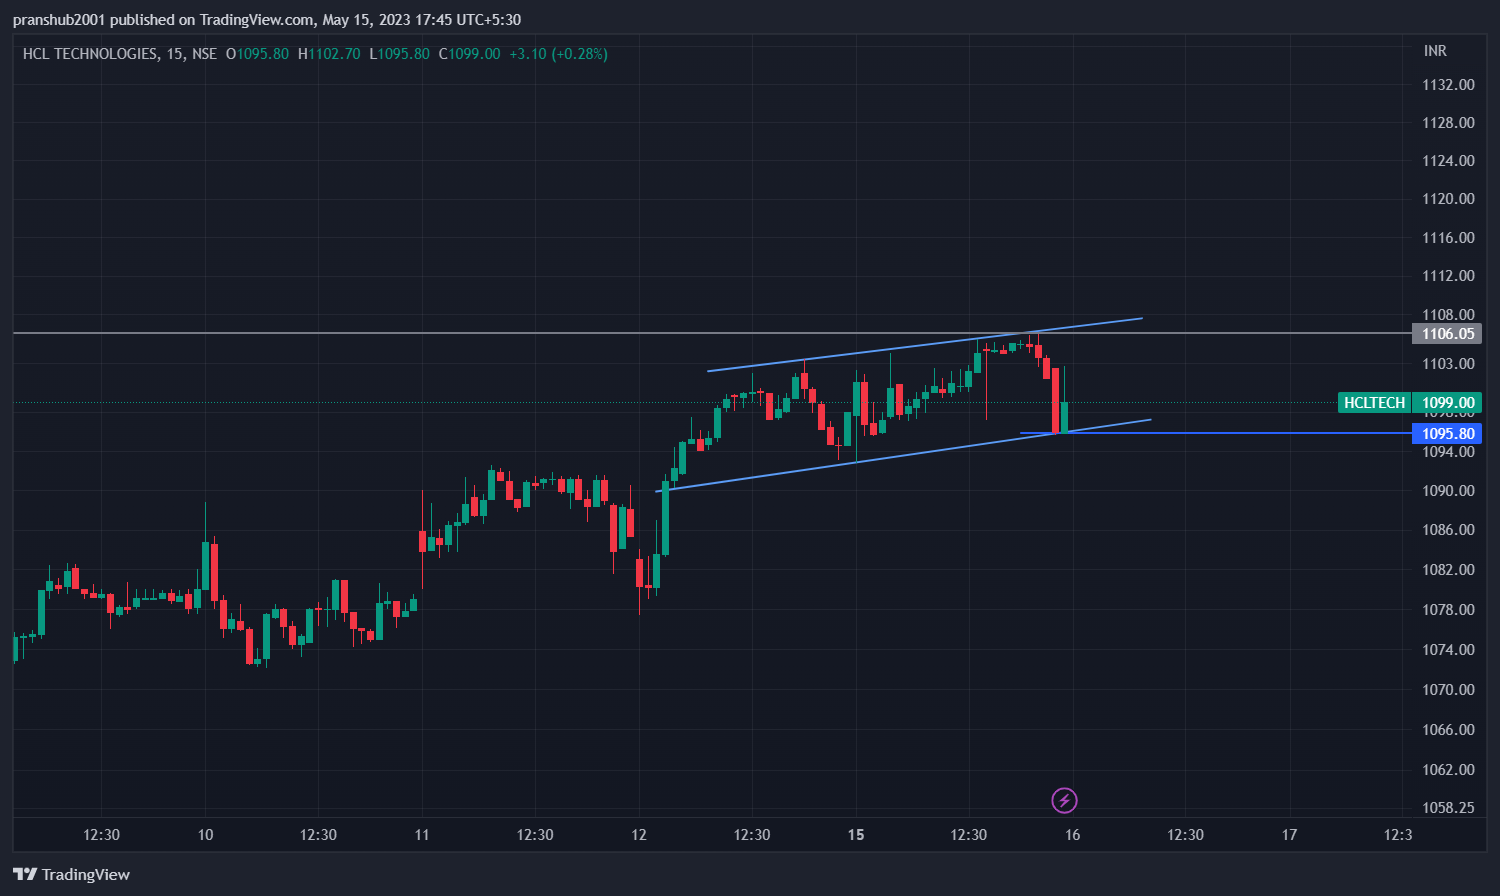Click the date 17 on time axis

pyautogui.click(x=1289, y=835)
